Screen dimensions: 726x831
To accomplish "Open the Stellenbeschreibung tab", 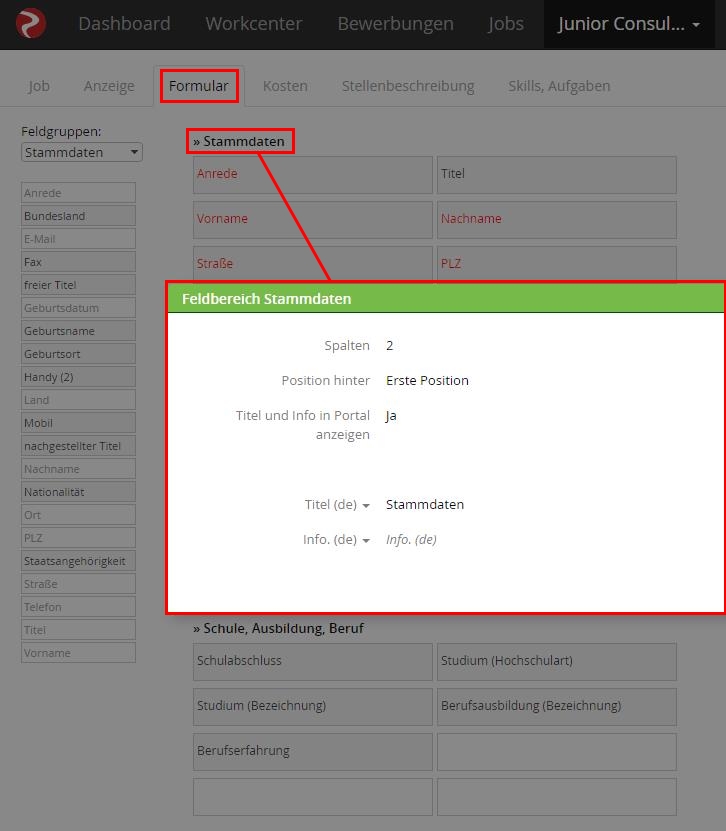I will 408,86.
